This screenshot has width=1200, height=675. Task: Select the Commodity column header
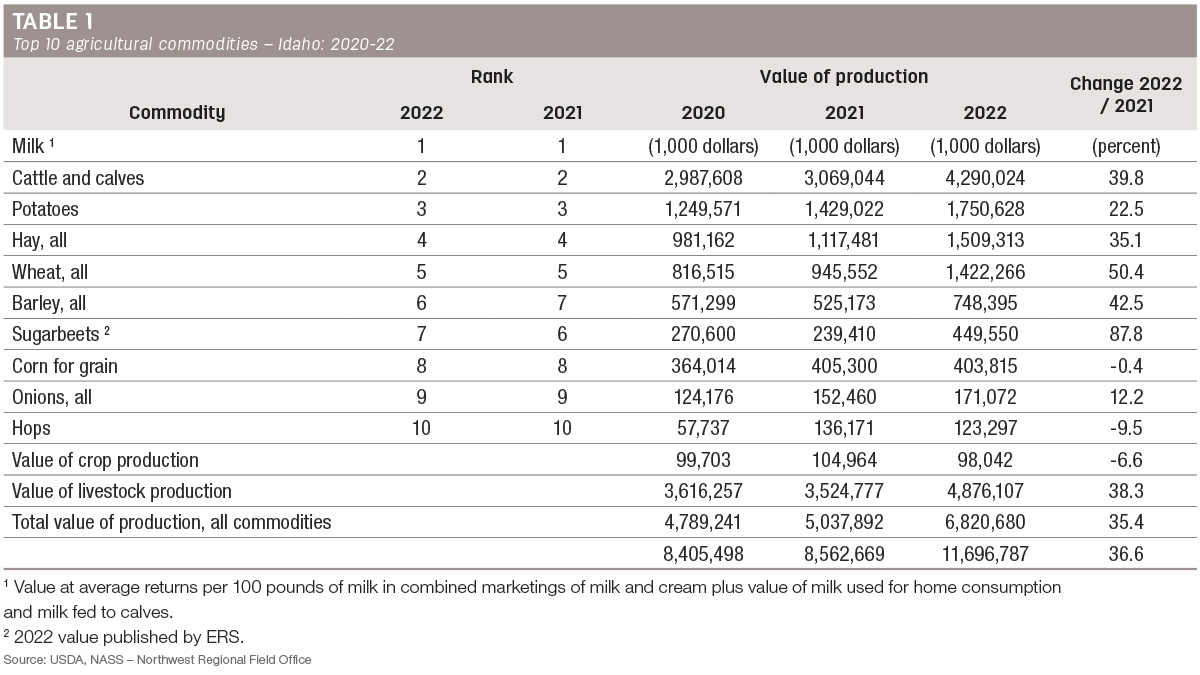[x=177, y=113]
